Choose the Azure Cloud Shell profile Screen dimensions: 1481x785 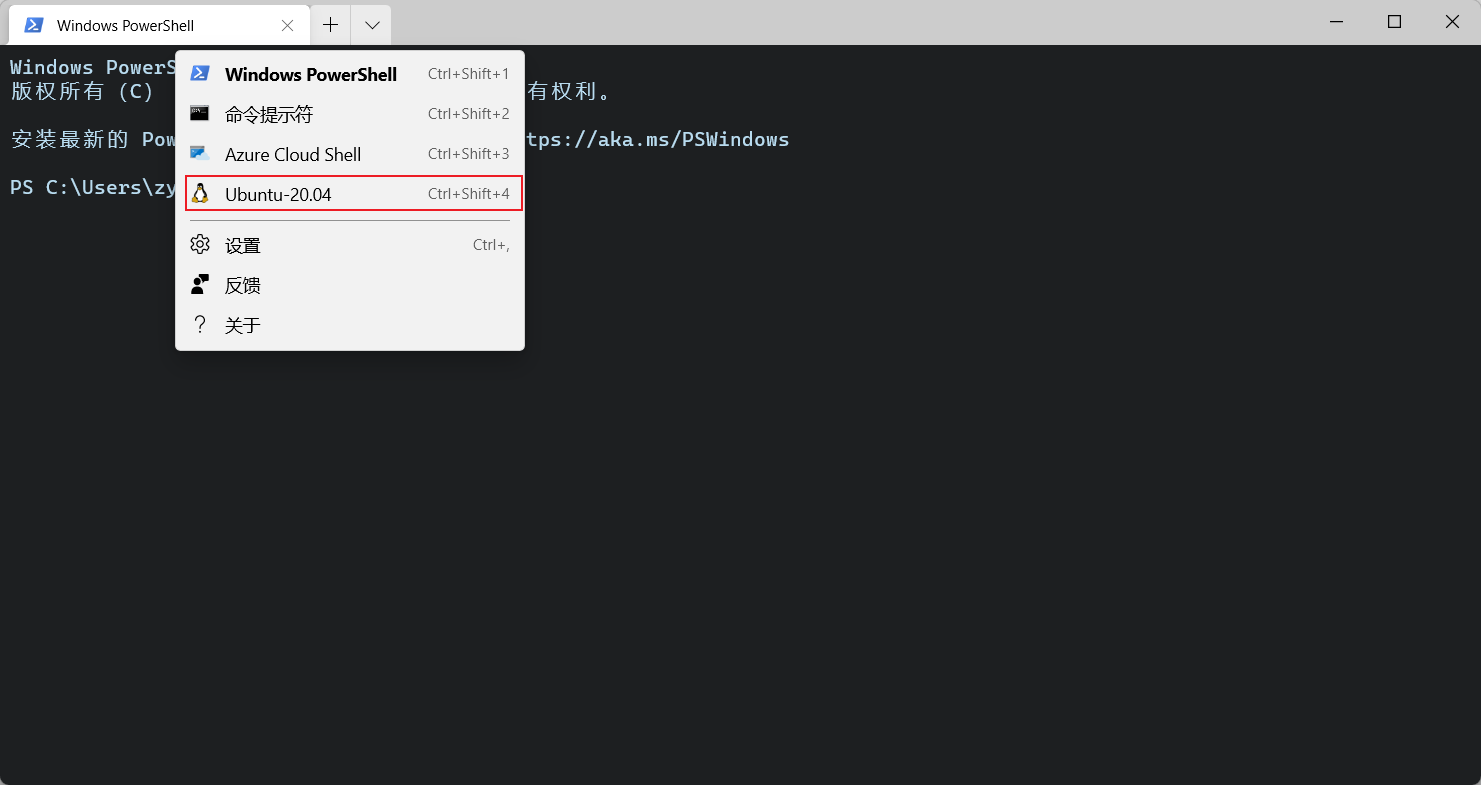pos(293,154)
